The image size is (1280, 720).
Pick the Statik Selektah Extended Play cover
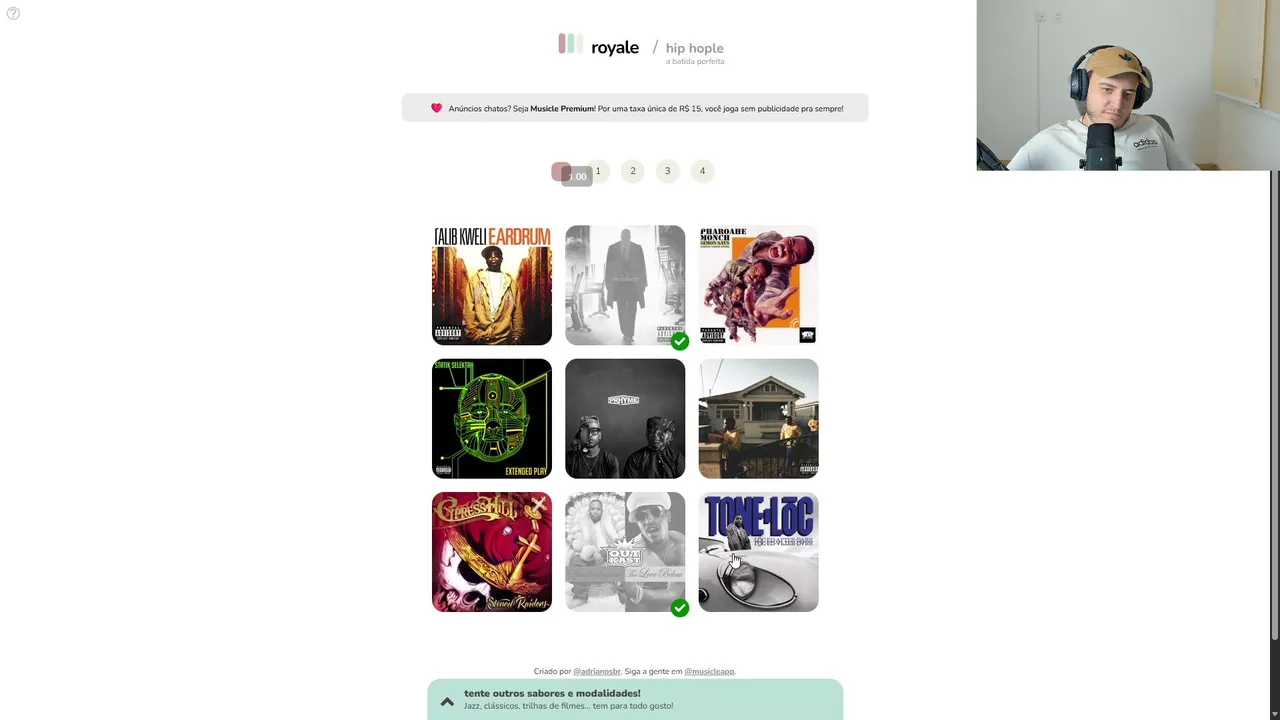point(492,419)
